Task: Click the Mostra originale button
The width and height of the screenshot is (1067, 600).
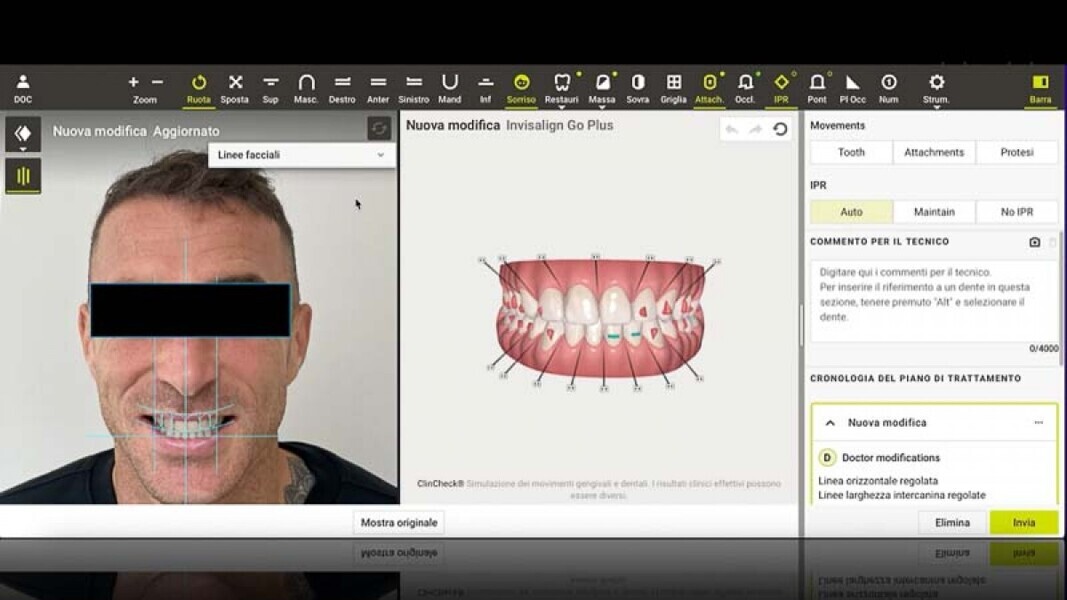Action: (399, 523)
